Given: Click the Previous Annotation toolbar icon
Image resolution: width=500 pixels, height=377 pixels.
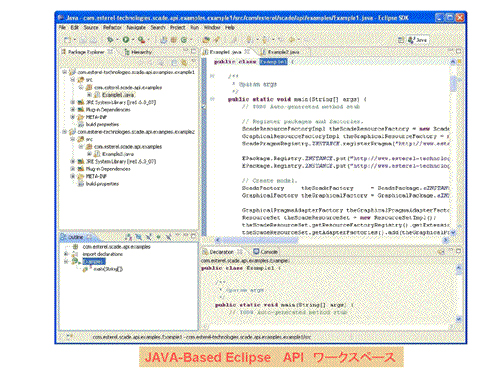Looking at the screenshot, I should (x=265, y=40).
